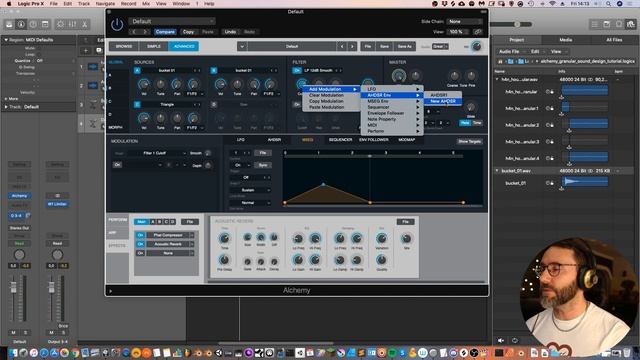The height and width of the screenshot is (360, 640).
Task: Turn the Modulation Depth knob
Action: tap(208, 165)
